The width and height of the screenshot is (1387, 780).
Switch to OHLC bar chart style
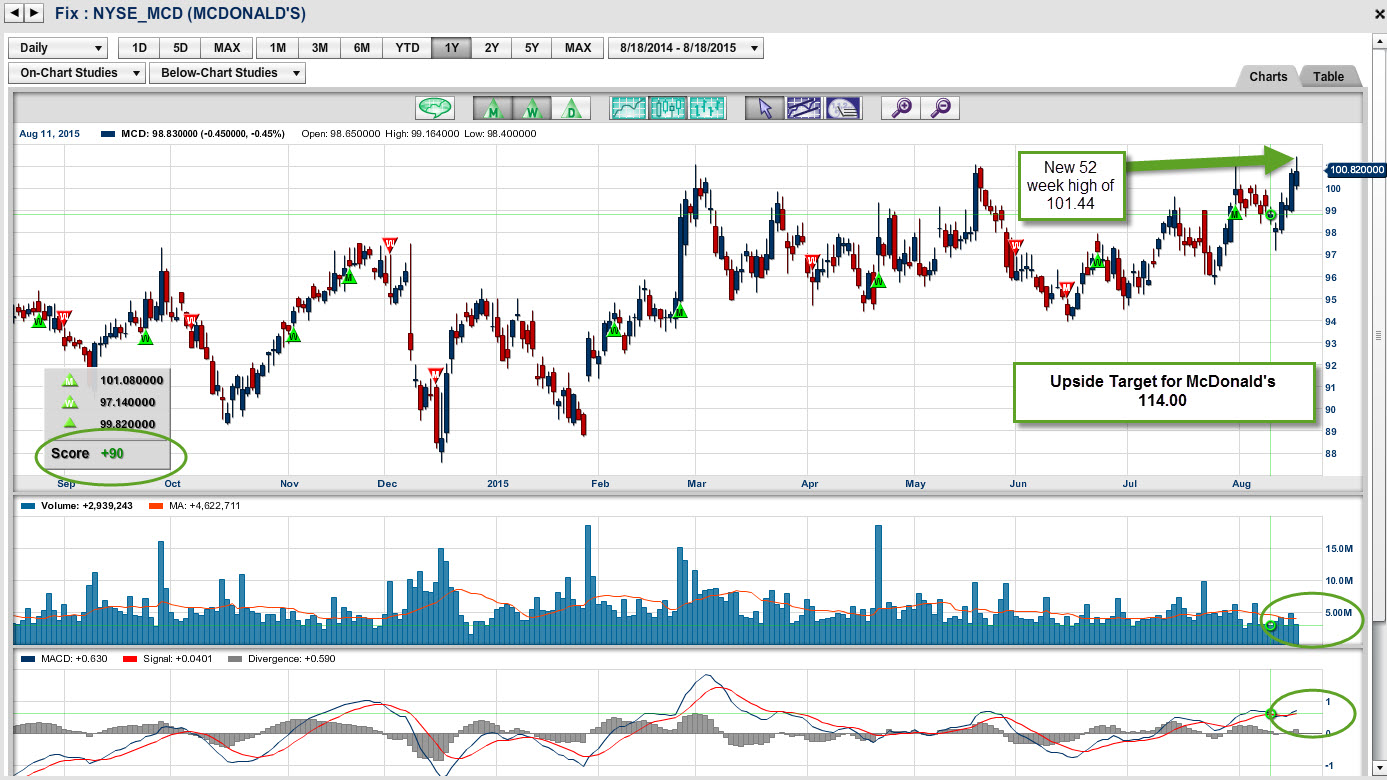[706, 108]
